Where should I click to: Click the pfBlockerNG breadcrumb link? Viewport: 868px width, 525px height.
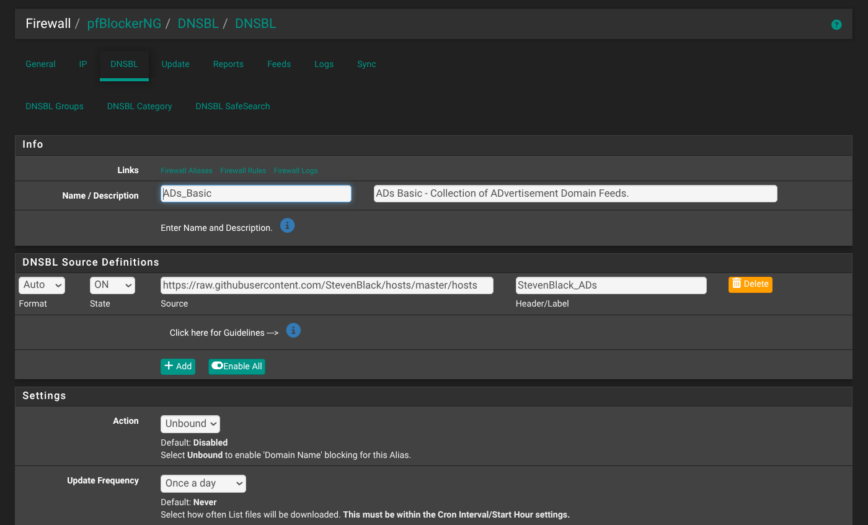coord(124,24)
